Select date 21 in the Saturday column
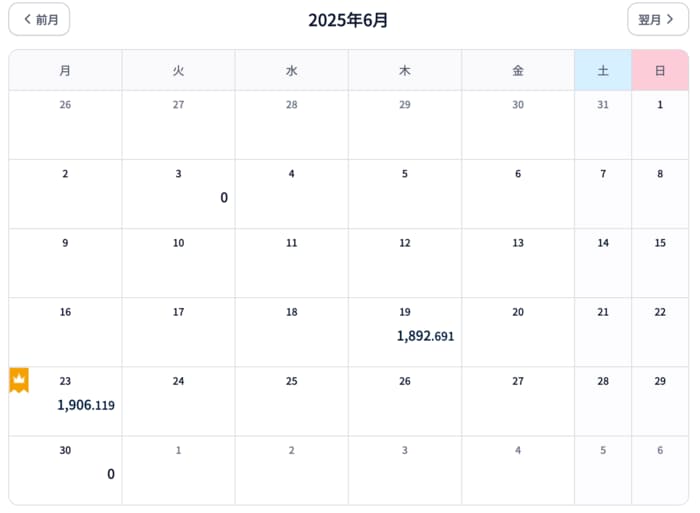 click(603, 331)
